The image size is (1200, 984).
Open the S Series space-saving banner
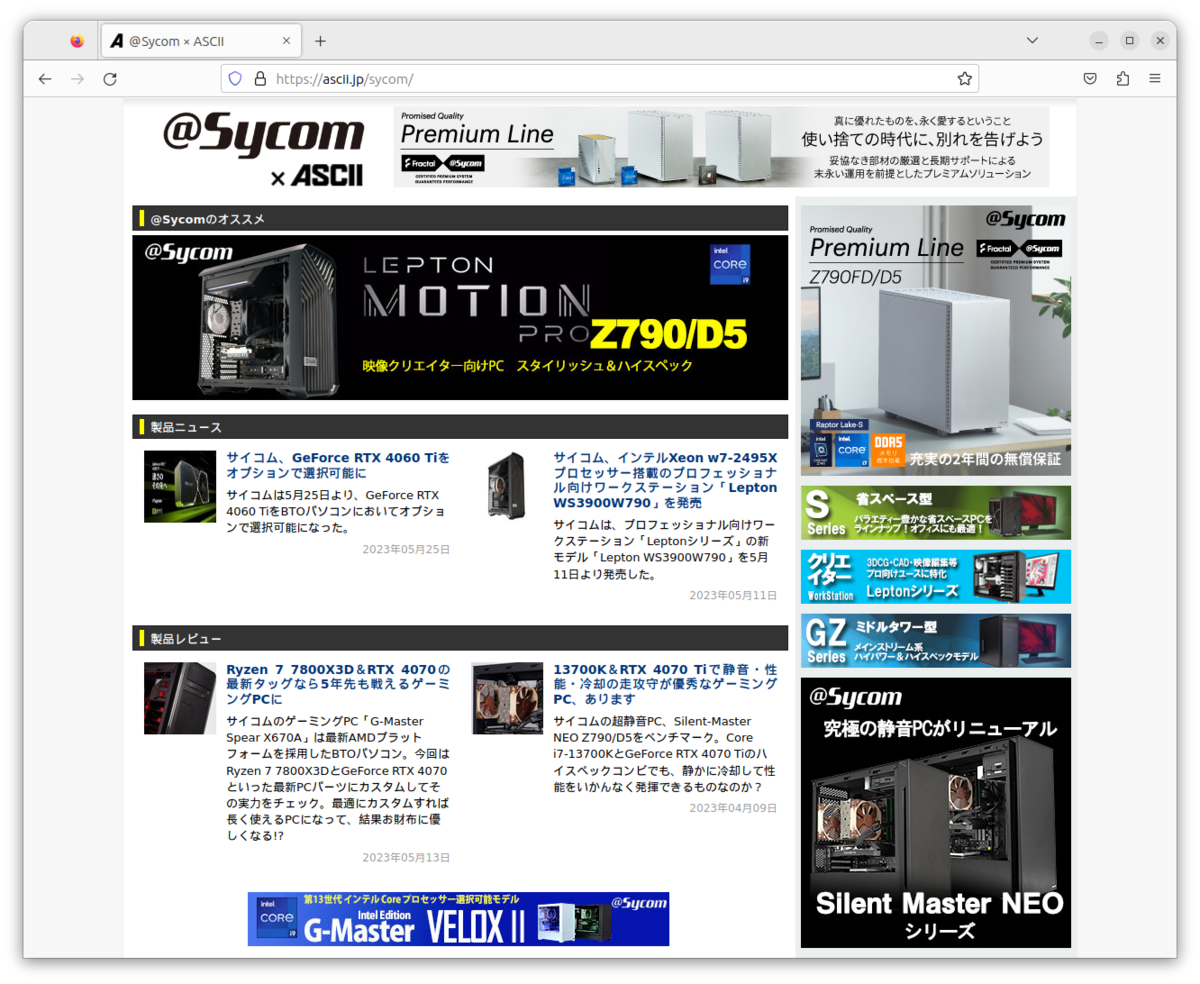[x=936, y=513]
